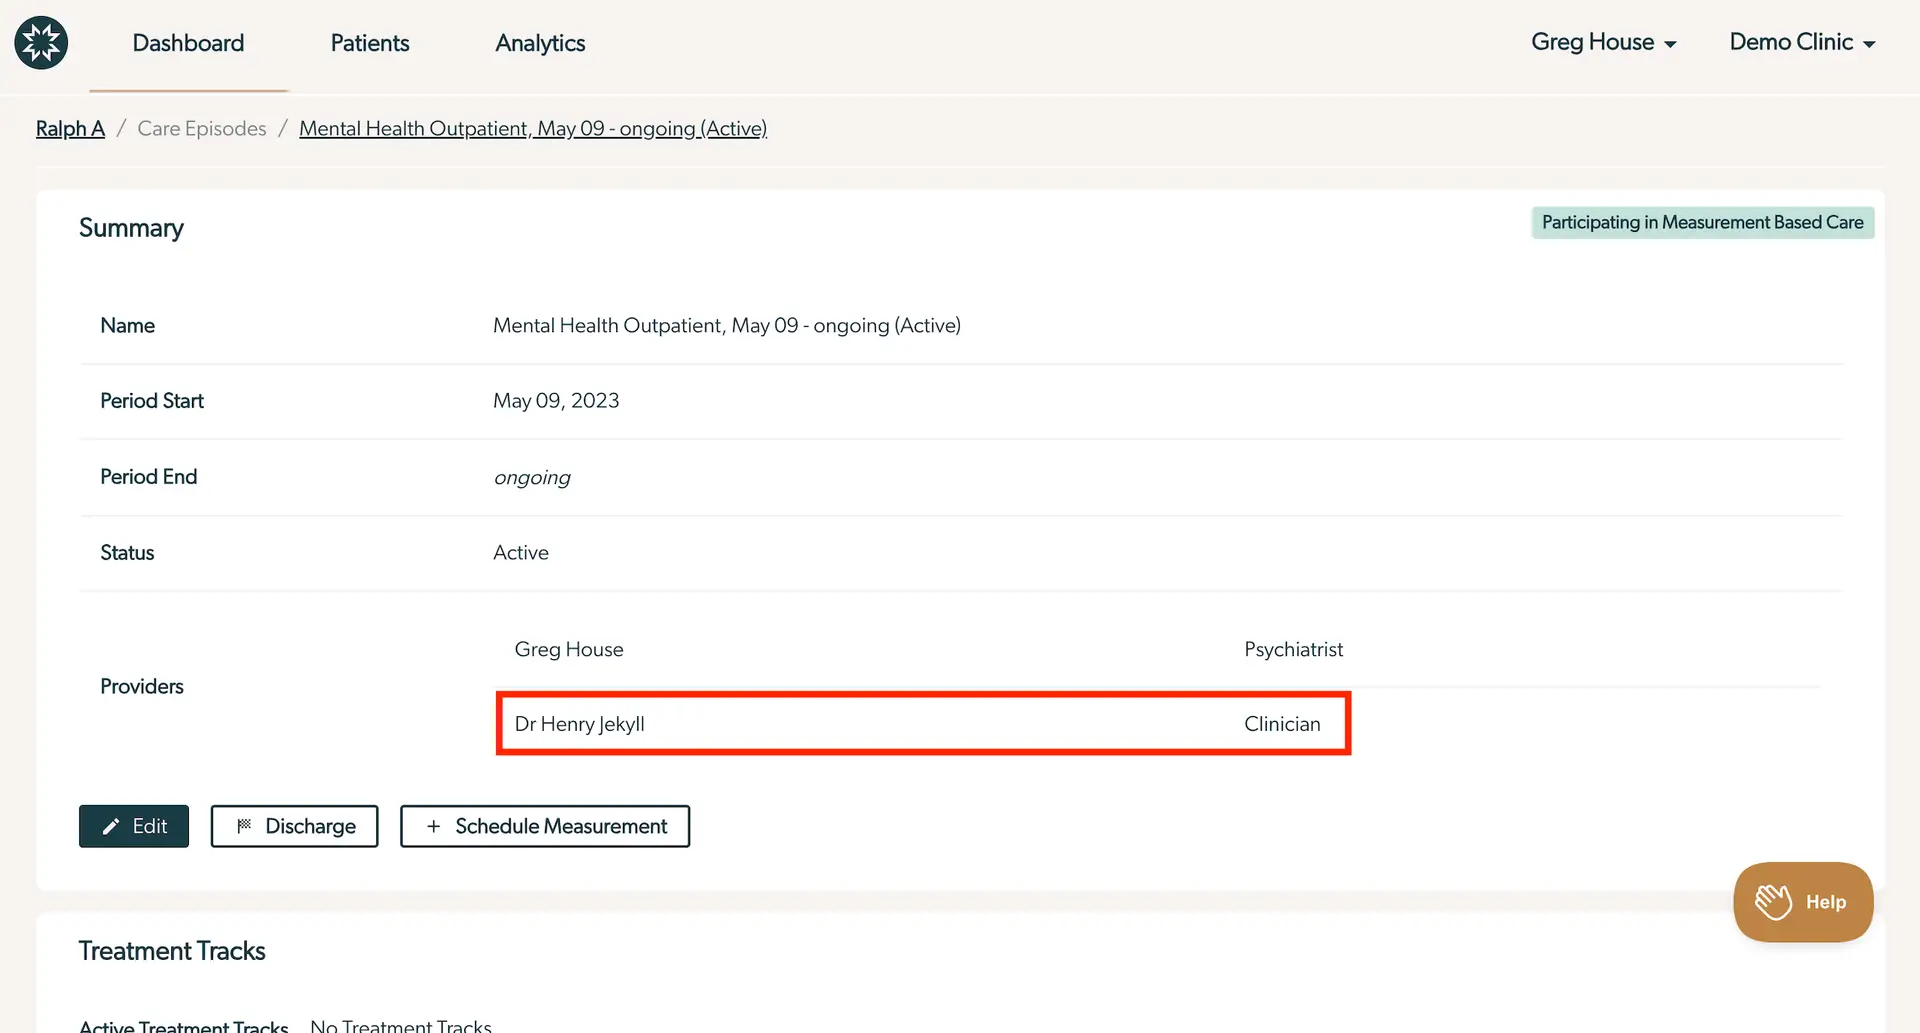Select provider Dr Henry Jekyll row
The height and width of the screenshot is (1033, 1920).
point(922,723)
